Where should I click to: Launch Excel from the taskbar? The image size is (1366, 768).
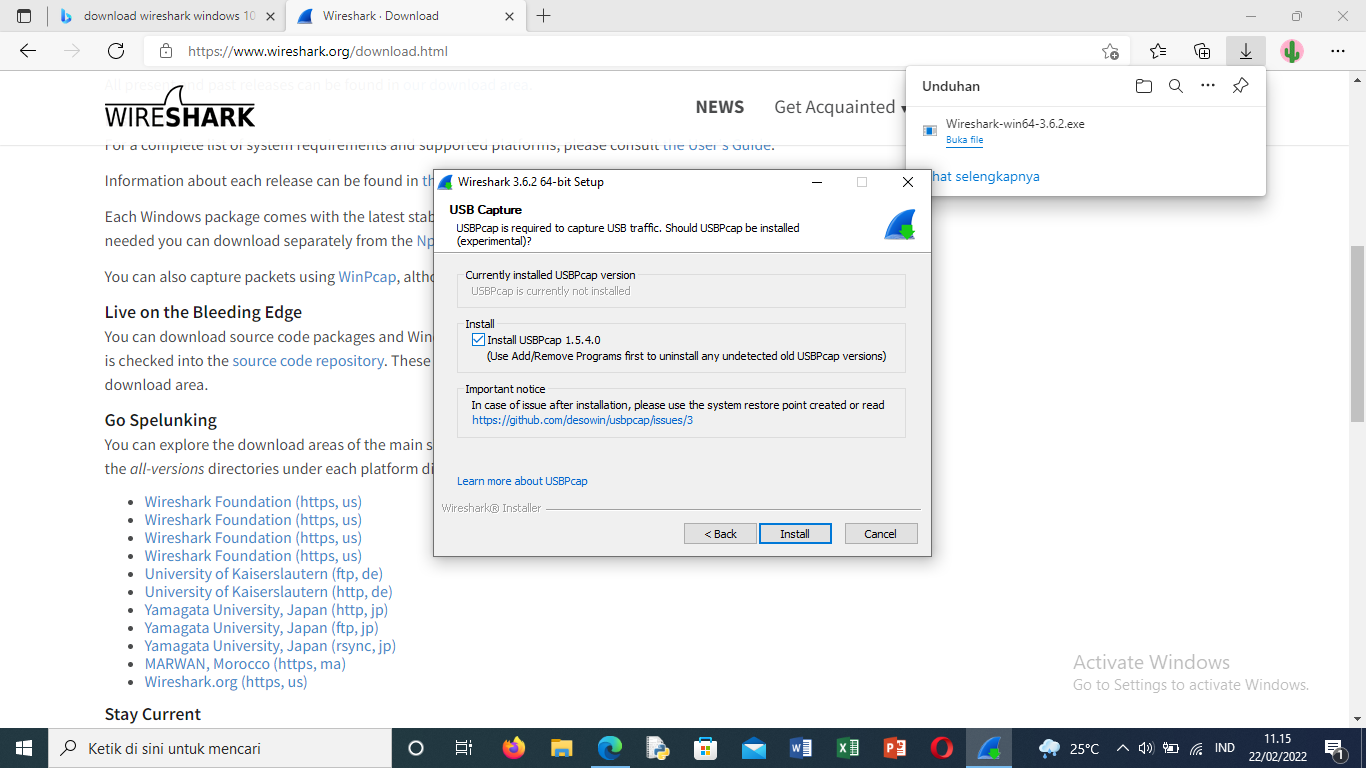[x=848, y=748]
